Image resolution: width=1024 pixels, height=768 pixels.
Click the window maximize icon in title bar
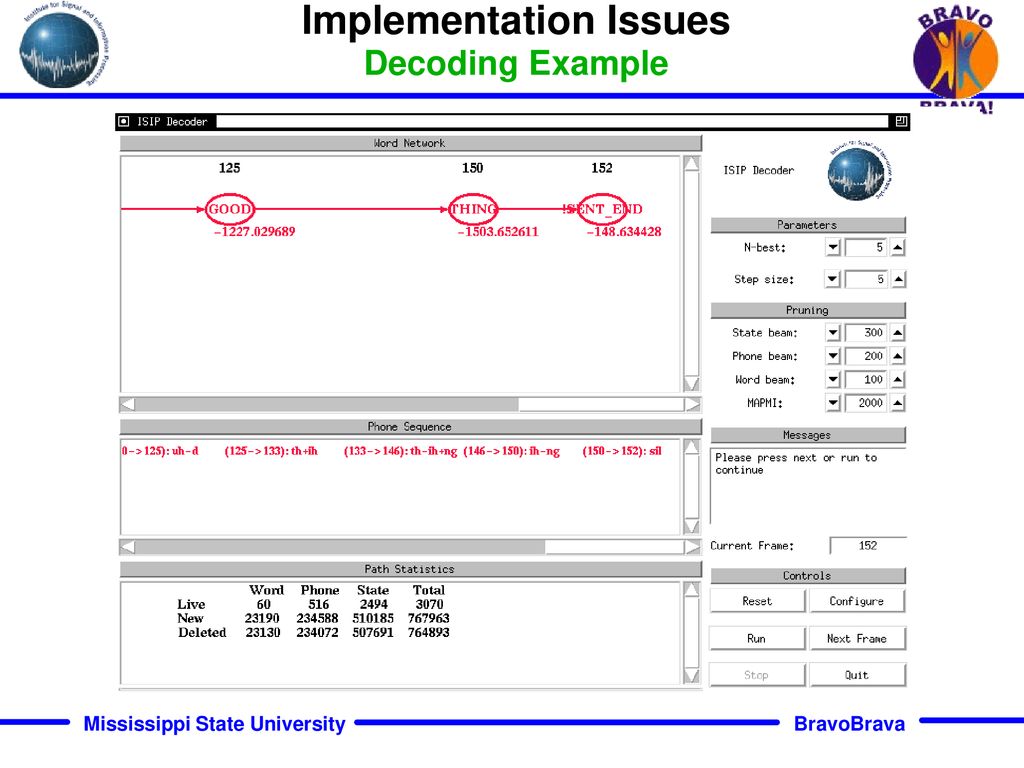(x=901, y=121)
